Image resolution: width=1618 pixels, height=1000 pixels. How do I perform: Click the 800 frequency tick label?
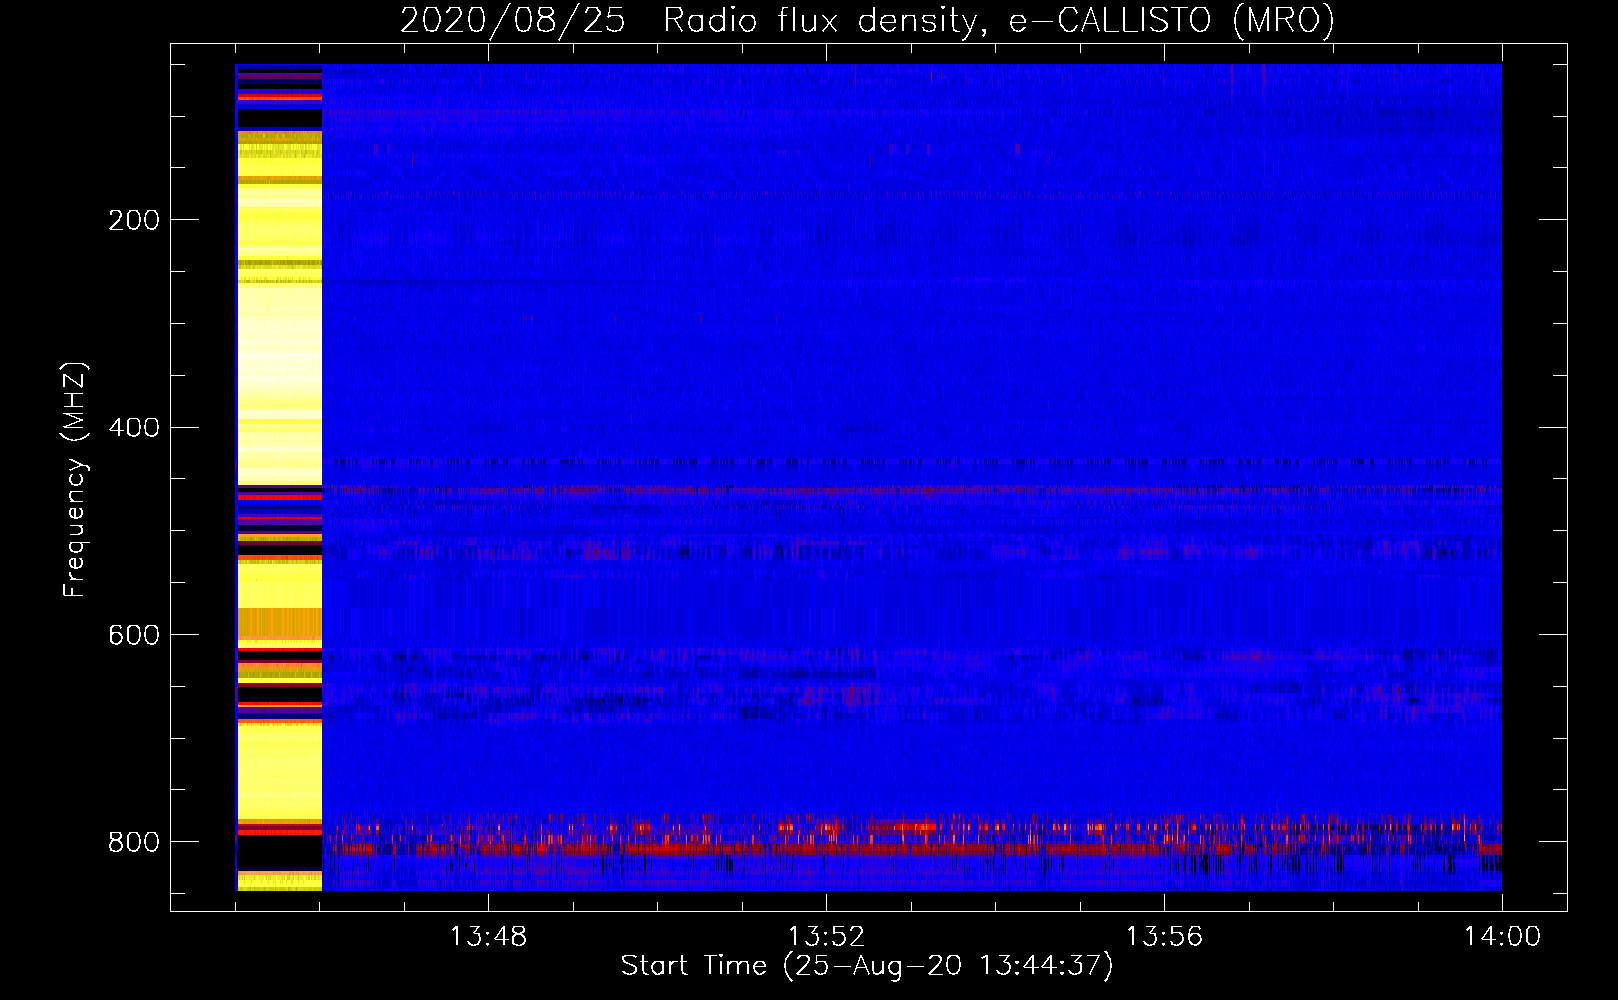pyautogui.click(x=134, y=842)
